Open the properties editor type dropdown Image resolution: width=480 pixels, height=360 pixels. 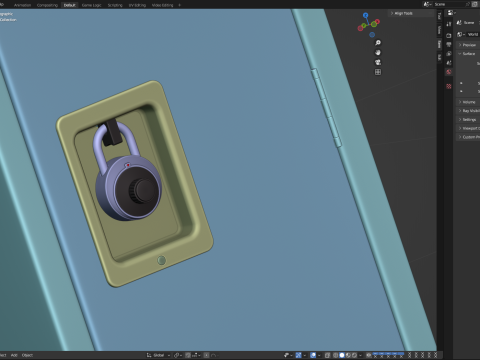[451, 13]
